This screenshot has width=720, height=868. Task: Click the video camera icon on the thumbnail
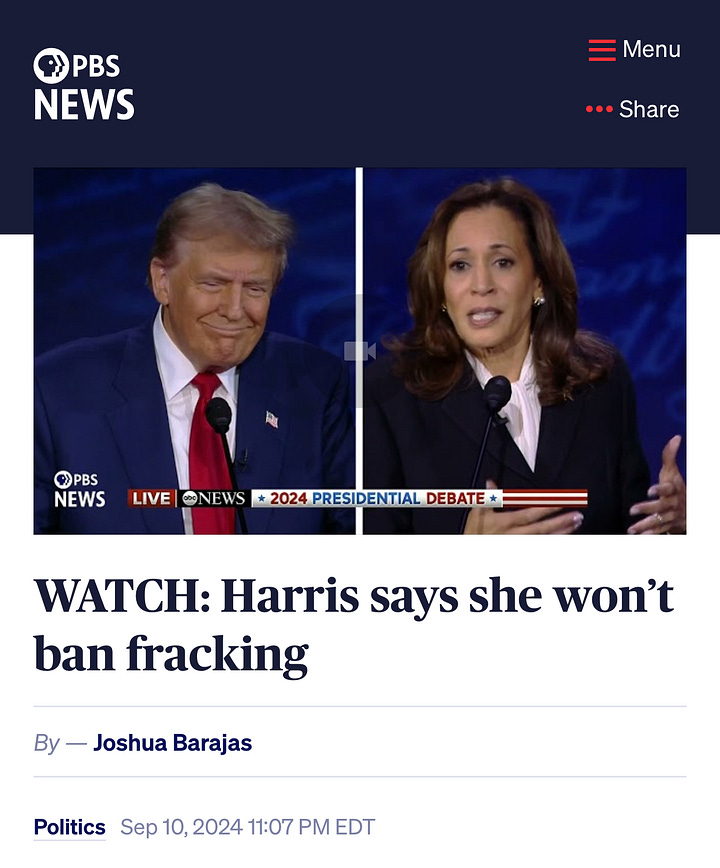pos(360,351)
